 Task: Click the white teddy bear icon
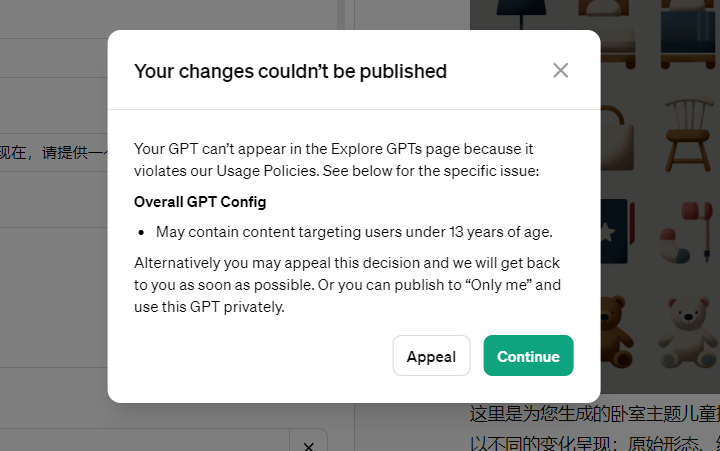coord(687,332)
